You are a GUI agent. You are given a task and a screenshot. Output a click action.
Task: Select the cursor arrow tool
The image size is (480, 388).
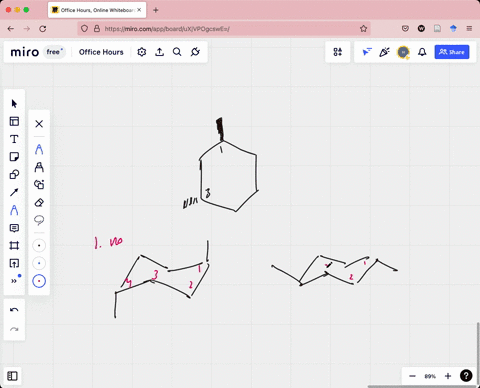tap(14, 104)
